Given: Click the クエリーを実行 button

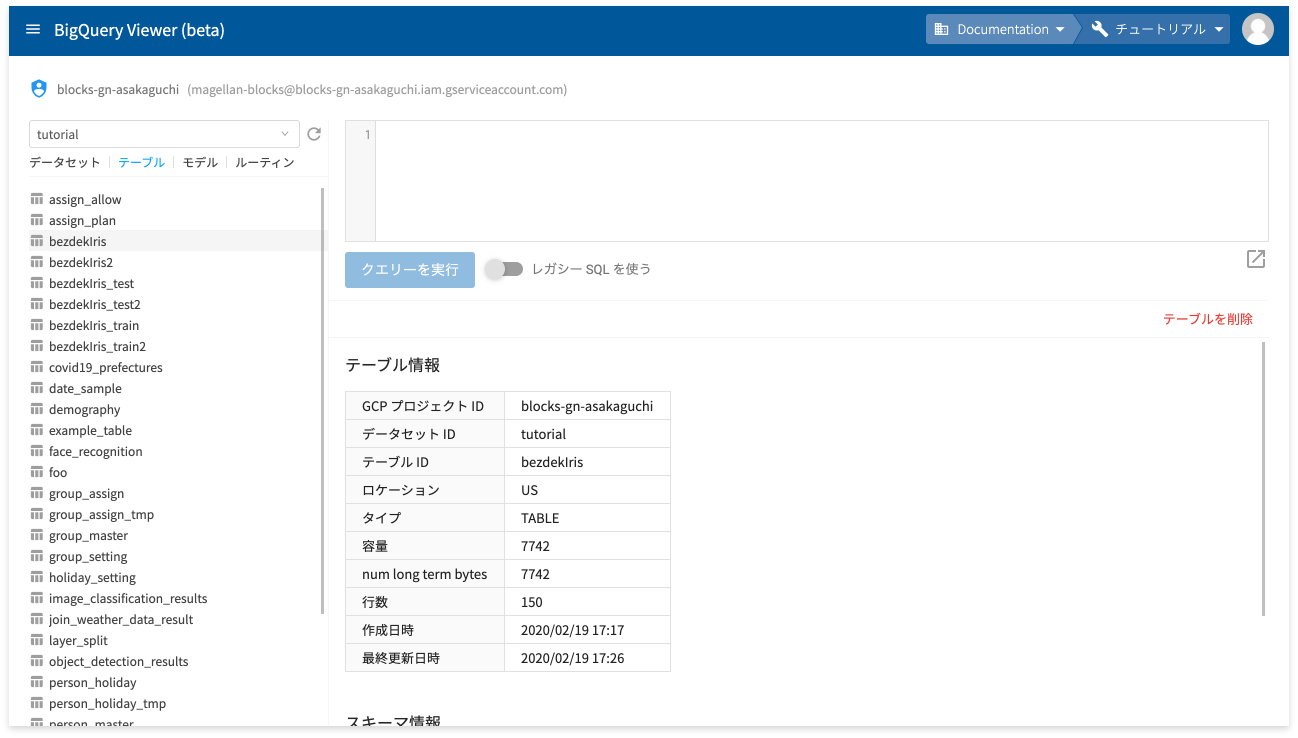Looking at the screenshot, I should 410,269.
